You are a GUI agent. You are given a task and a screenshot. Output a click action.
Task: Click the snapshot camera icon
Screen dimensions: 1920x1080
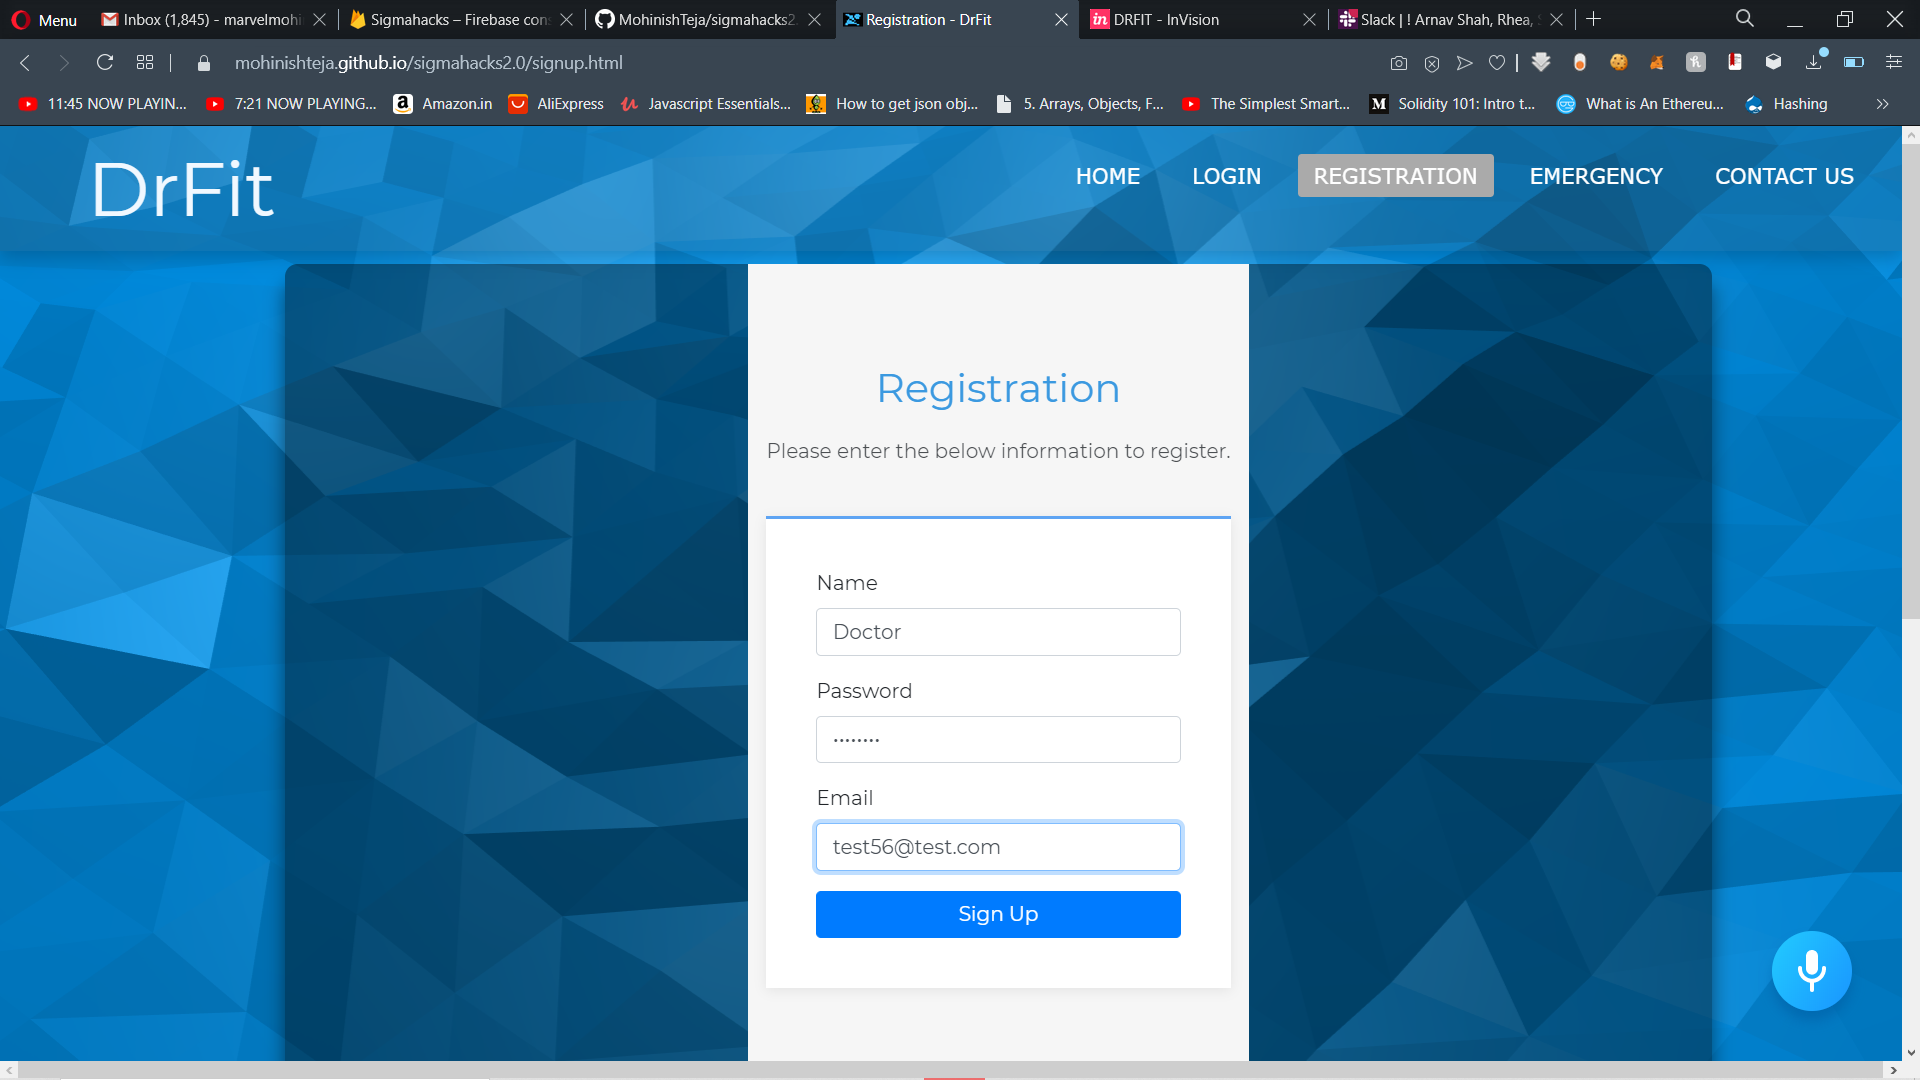pos(1399,63)
